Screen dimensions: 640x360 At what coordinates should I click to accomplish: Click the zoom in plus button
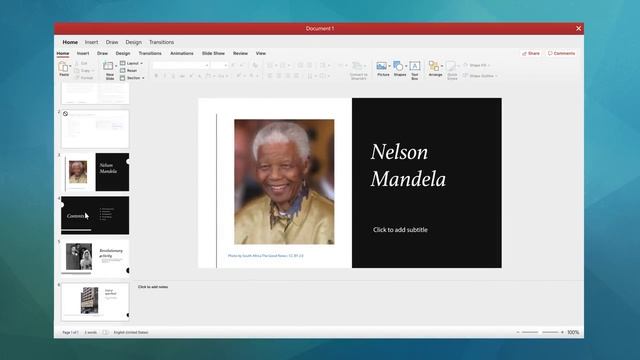click(562, 332)
